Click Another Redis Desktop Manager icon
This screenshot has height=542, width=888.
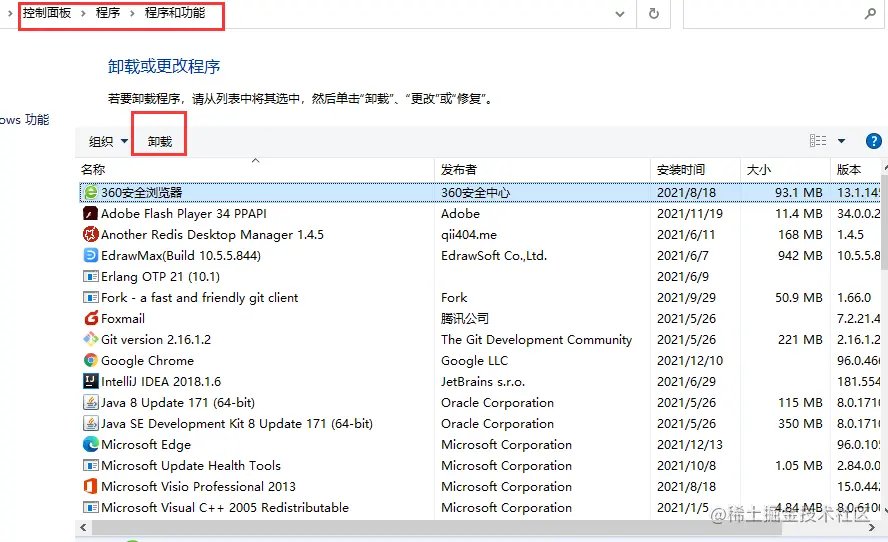coord(91,234)
